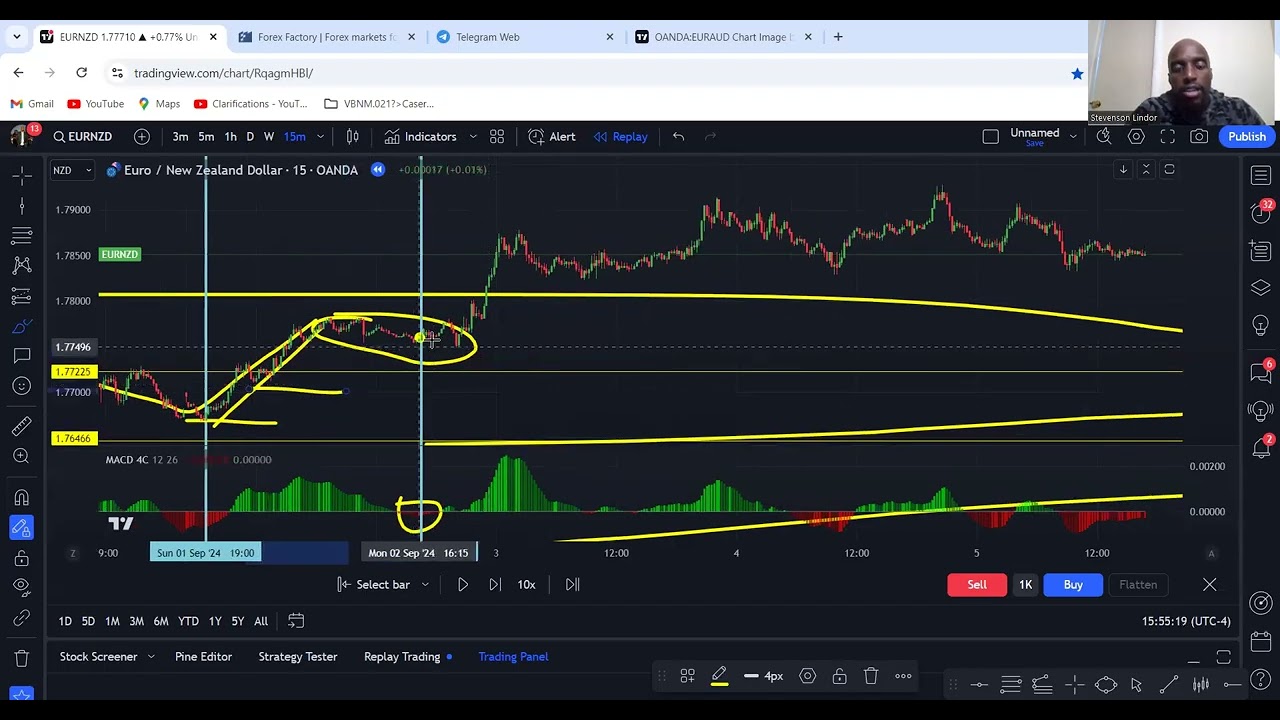The image size is (1280, 720).
Task: Click the add symbol plus icon
Action: [142, 137]
